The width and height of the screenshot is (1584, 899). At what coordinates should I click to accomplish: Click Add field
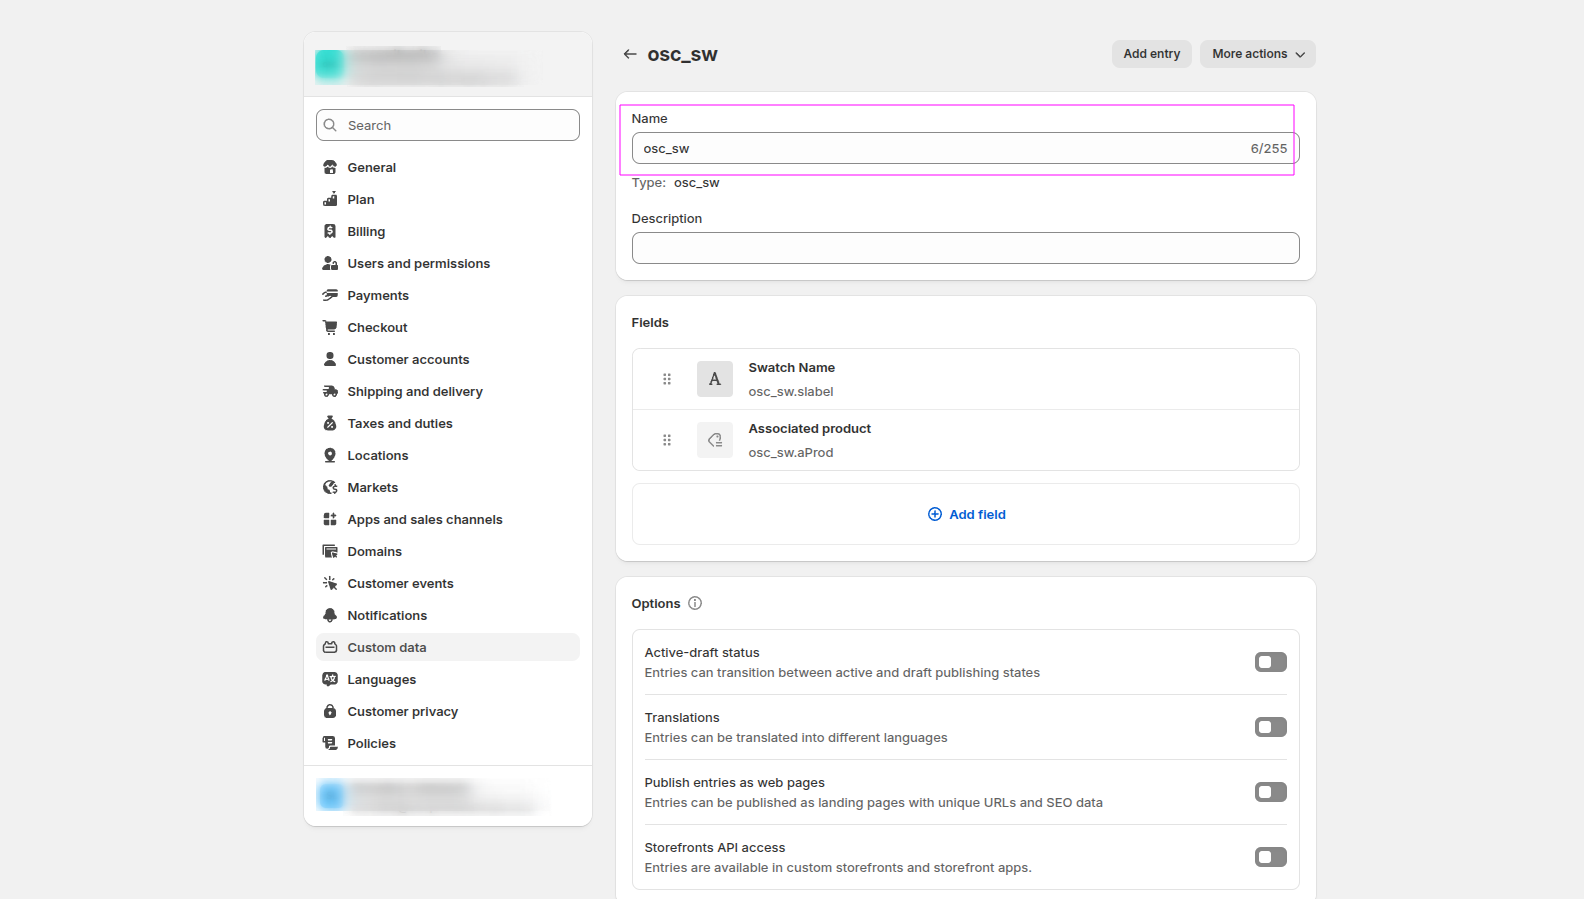[x=966, y=514]
